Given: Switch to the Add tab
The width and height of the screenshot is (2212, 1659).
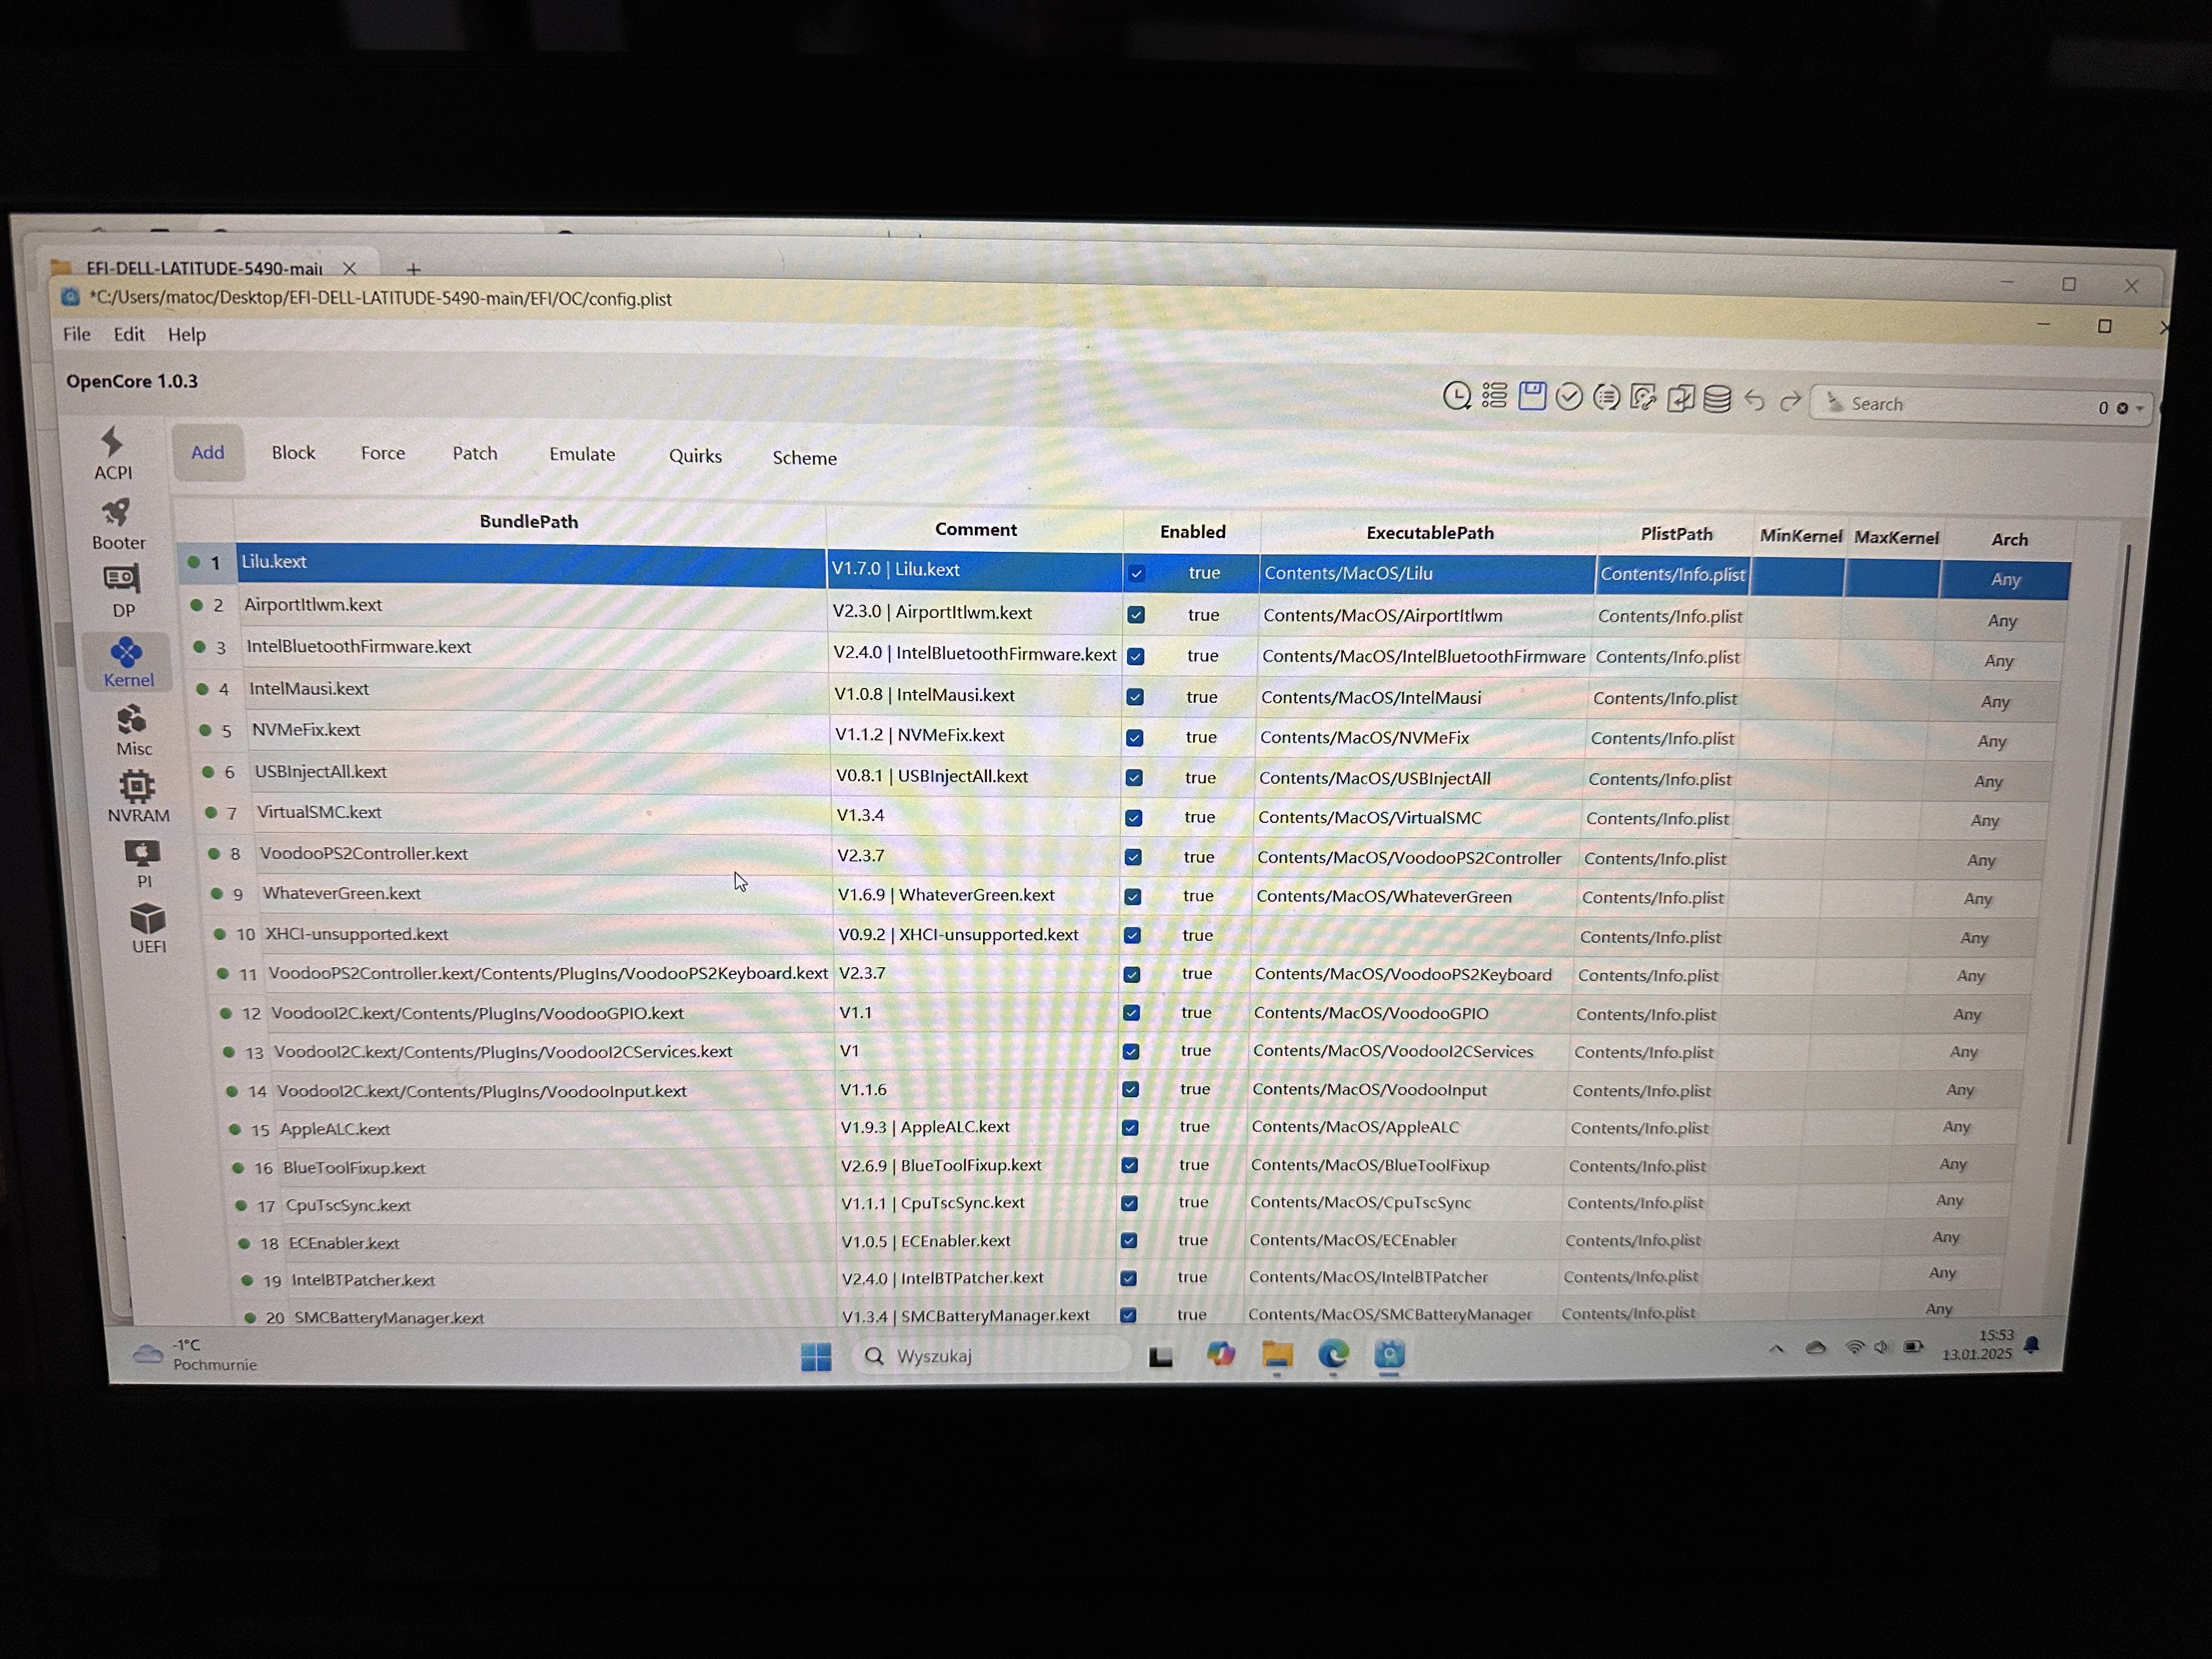Looking at the screenshot, I should [208, 453].
